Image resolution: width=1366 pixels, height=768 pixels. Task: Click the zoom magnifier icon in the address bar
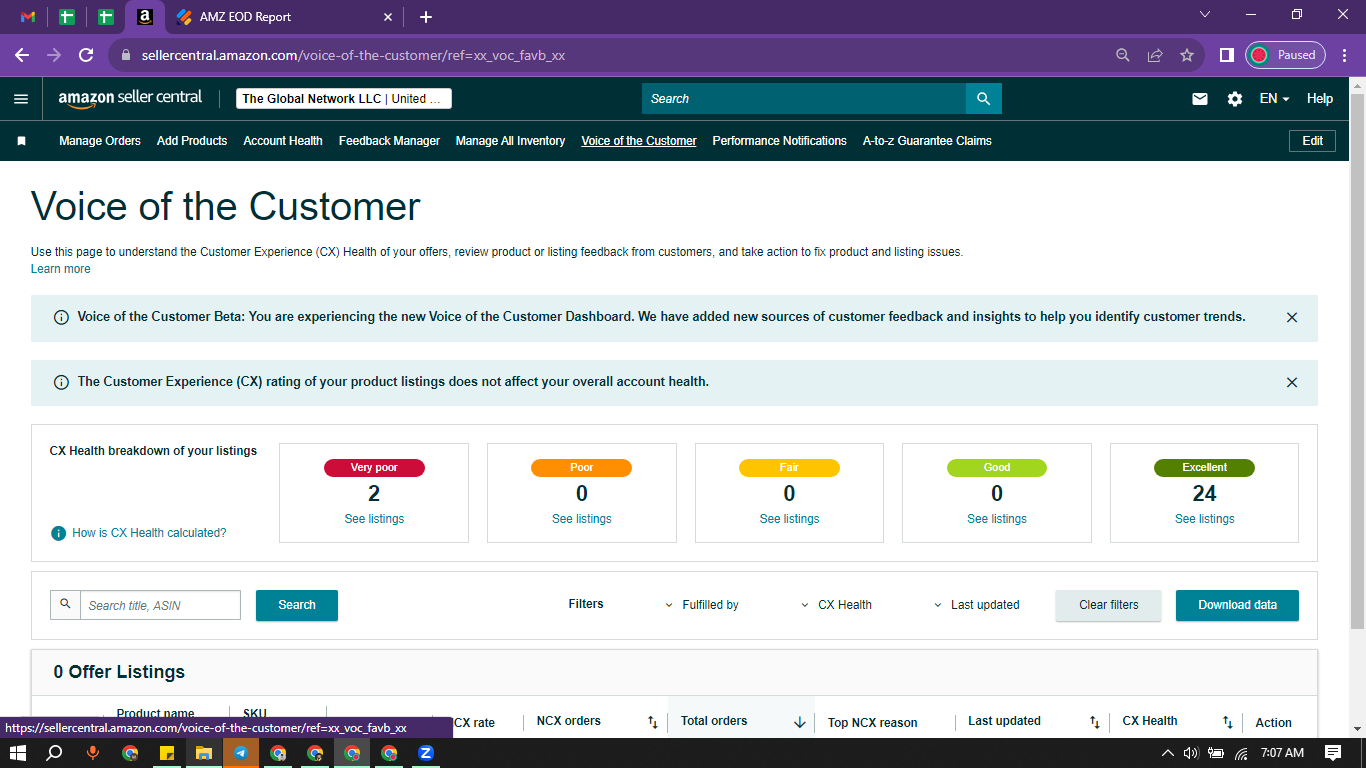tap(1123, 55)
